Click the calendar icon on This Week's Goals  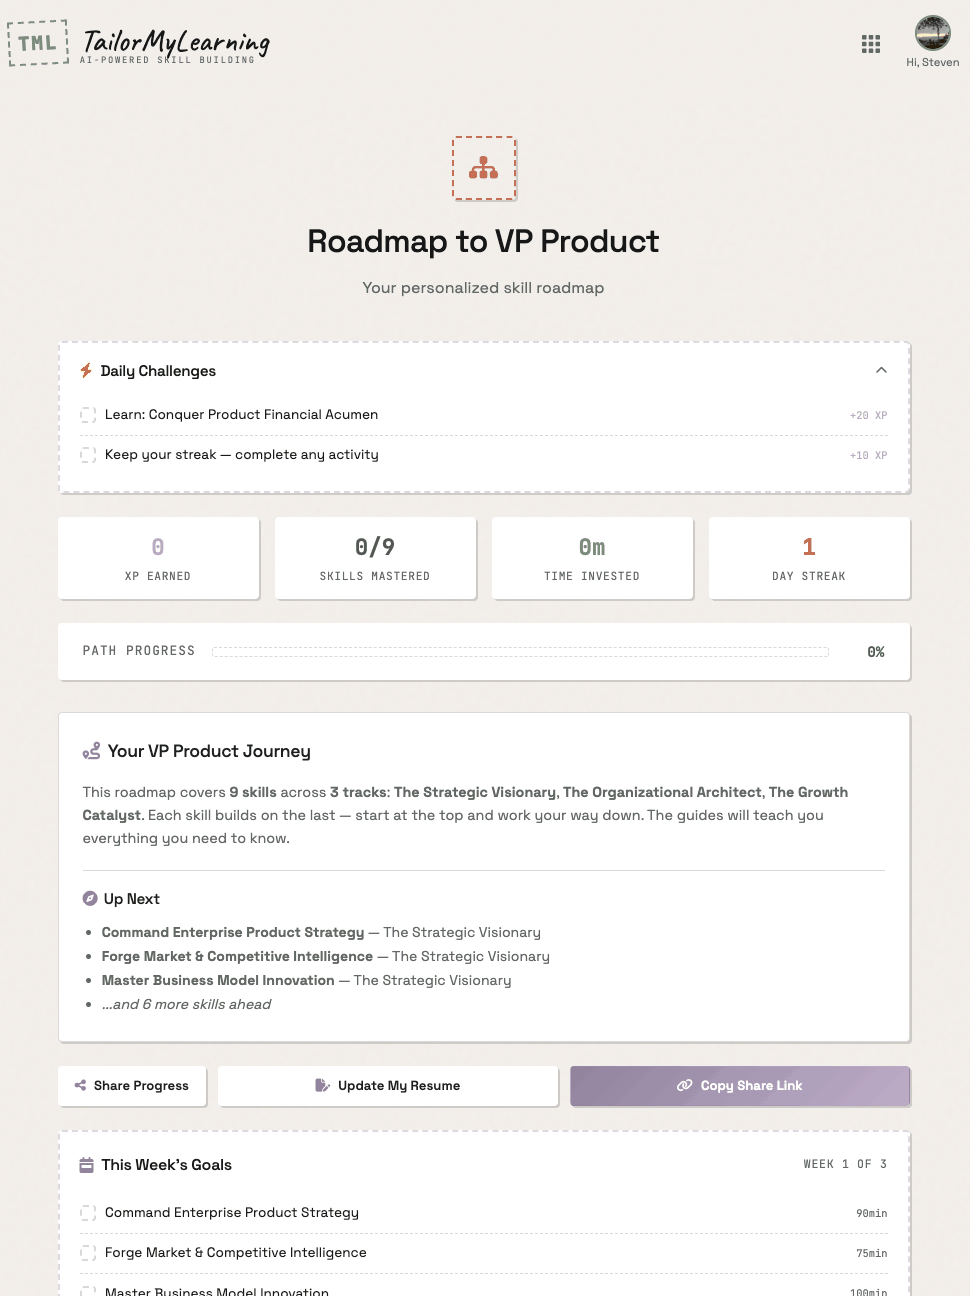pyautogui.click(x=87, y=1164)
